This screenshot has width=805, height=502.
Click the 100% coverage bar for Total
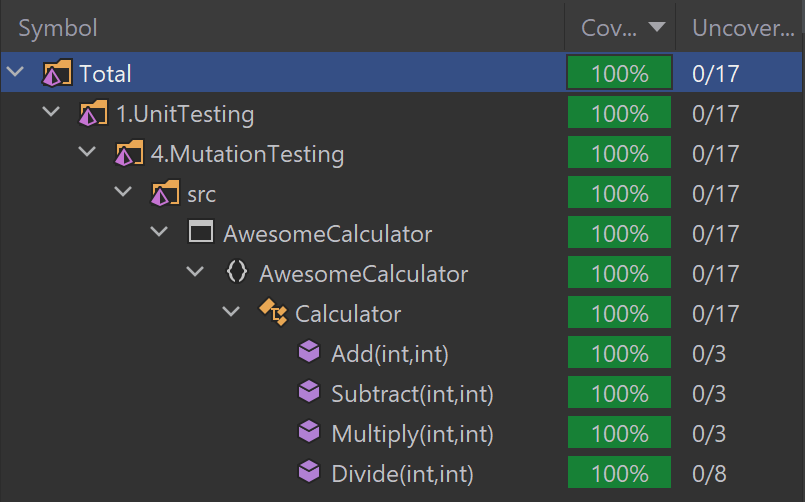pyautogui.click(x=619, y=73)
